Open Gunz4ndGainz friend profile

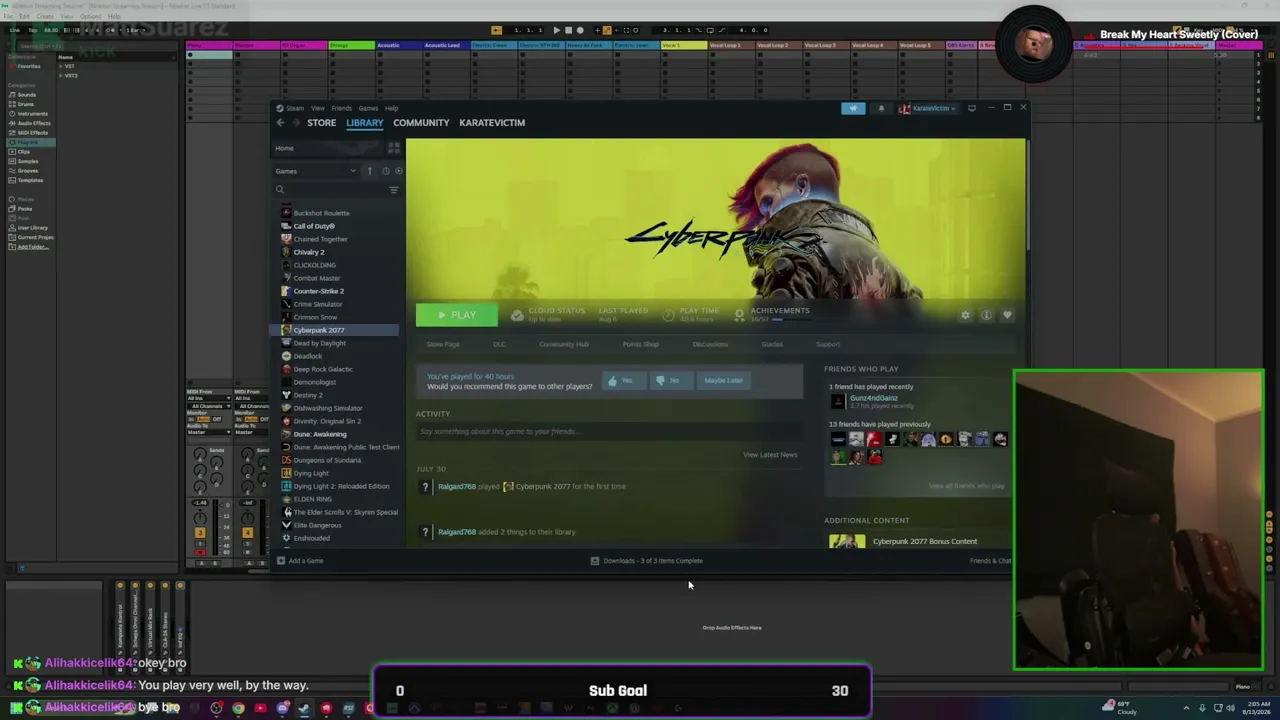coord(873,398)
